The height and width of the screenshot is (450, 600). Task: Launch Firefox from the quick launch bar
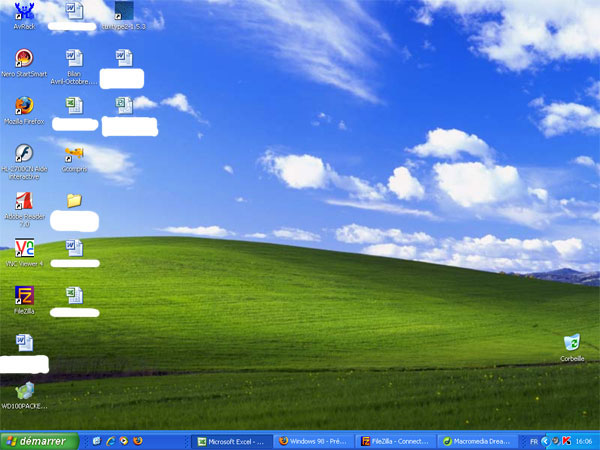(x=138, y=441)
